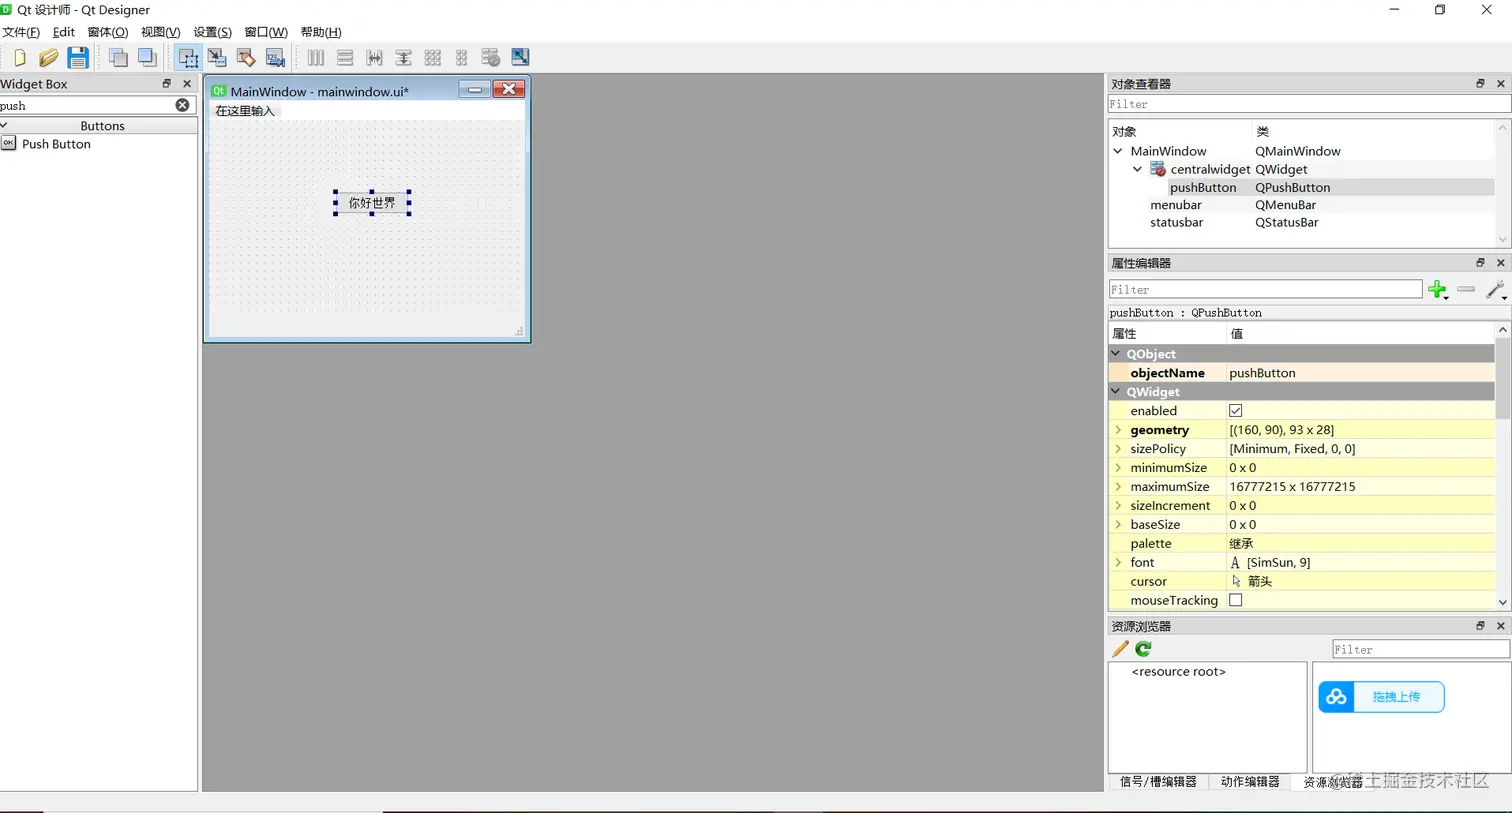Add a dynamic property with green plus
This screenshot has height=813, width=1512.
[1437, 290]
